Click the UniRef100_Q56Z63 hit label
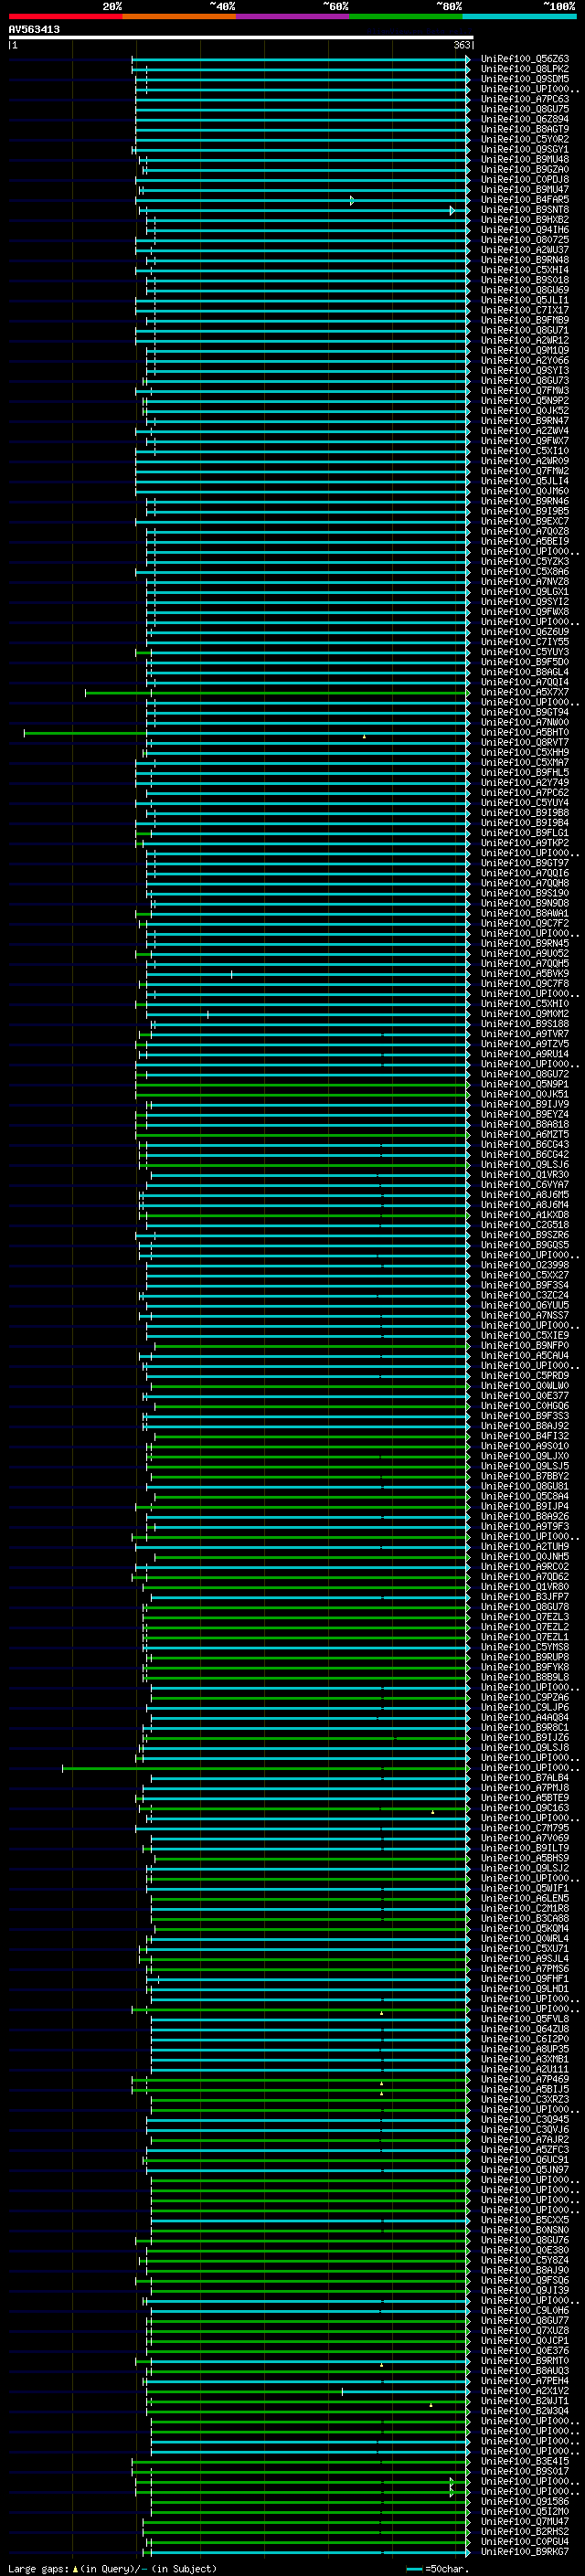Image resolution: width=585 pixels, height=2576 pixels. tap(525, 59)
